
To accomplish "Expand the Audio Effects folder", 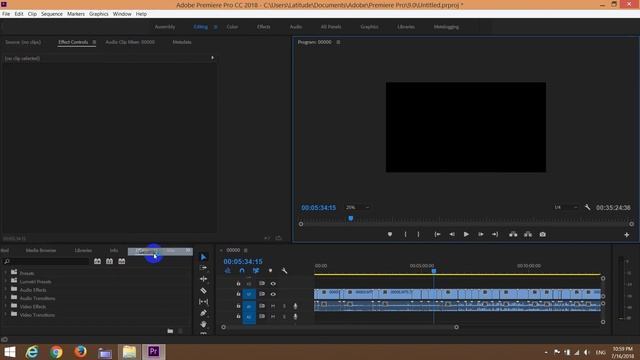I will point(5,290).
